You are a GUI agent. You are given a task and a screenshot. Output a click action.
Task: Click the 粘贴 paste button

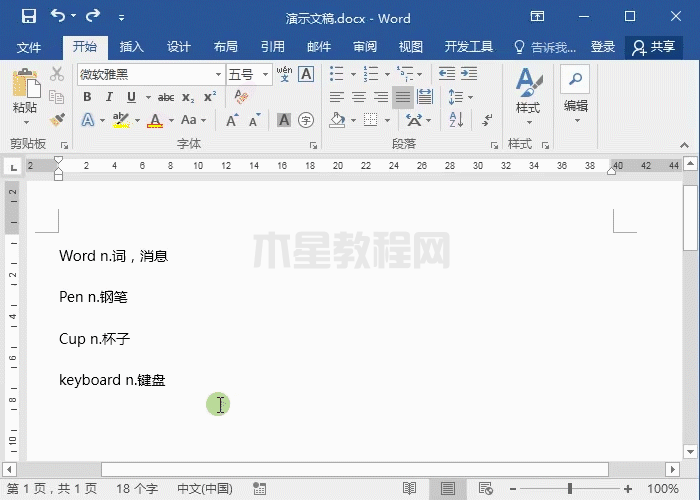(25, 96)
